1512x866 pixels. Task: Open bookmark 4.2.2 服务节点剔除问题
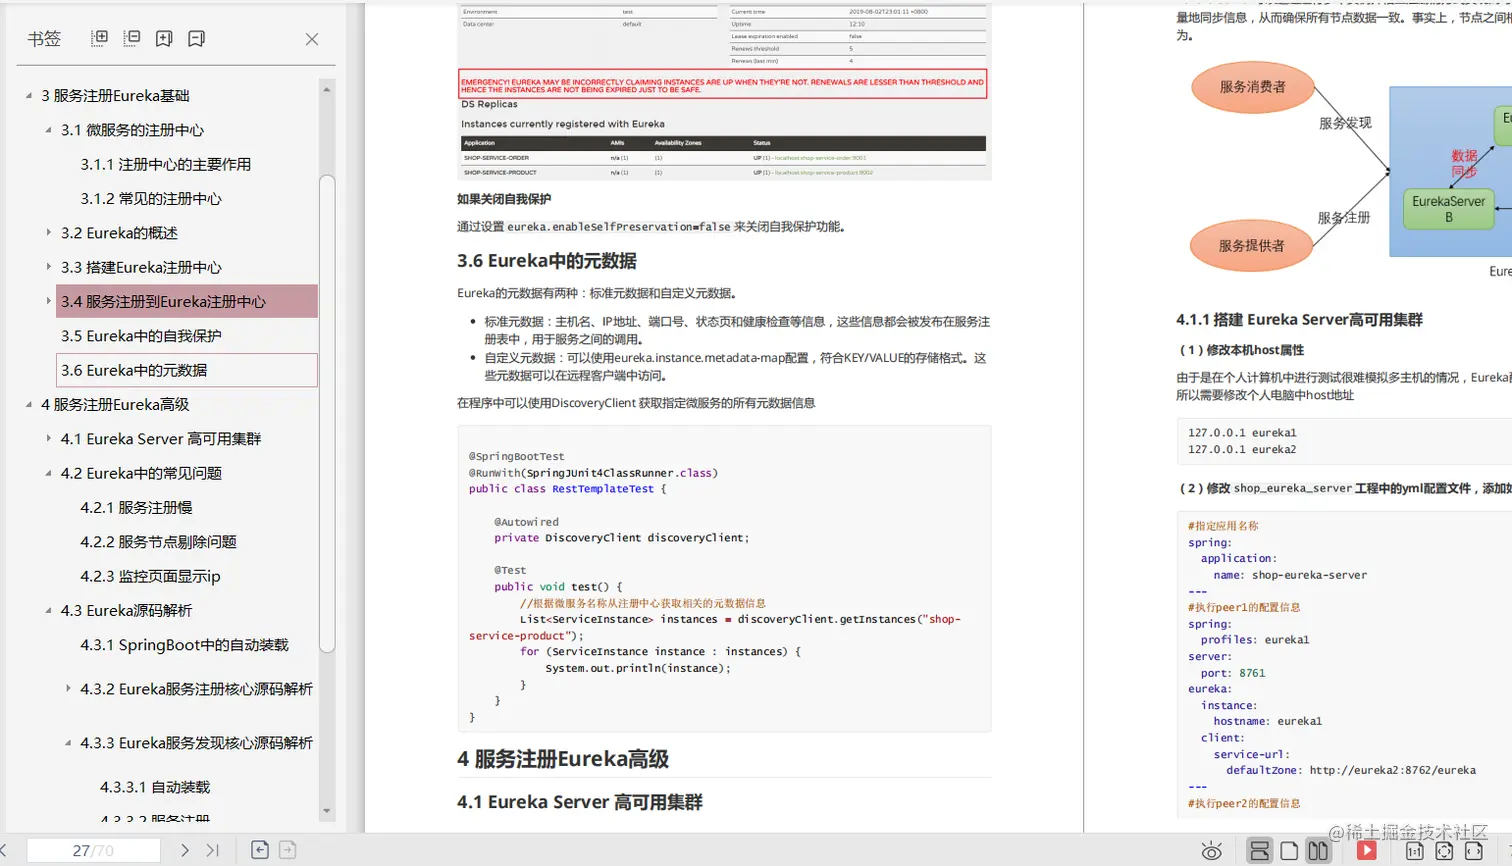[158, 541]
